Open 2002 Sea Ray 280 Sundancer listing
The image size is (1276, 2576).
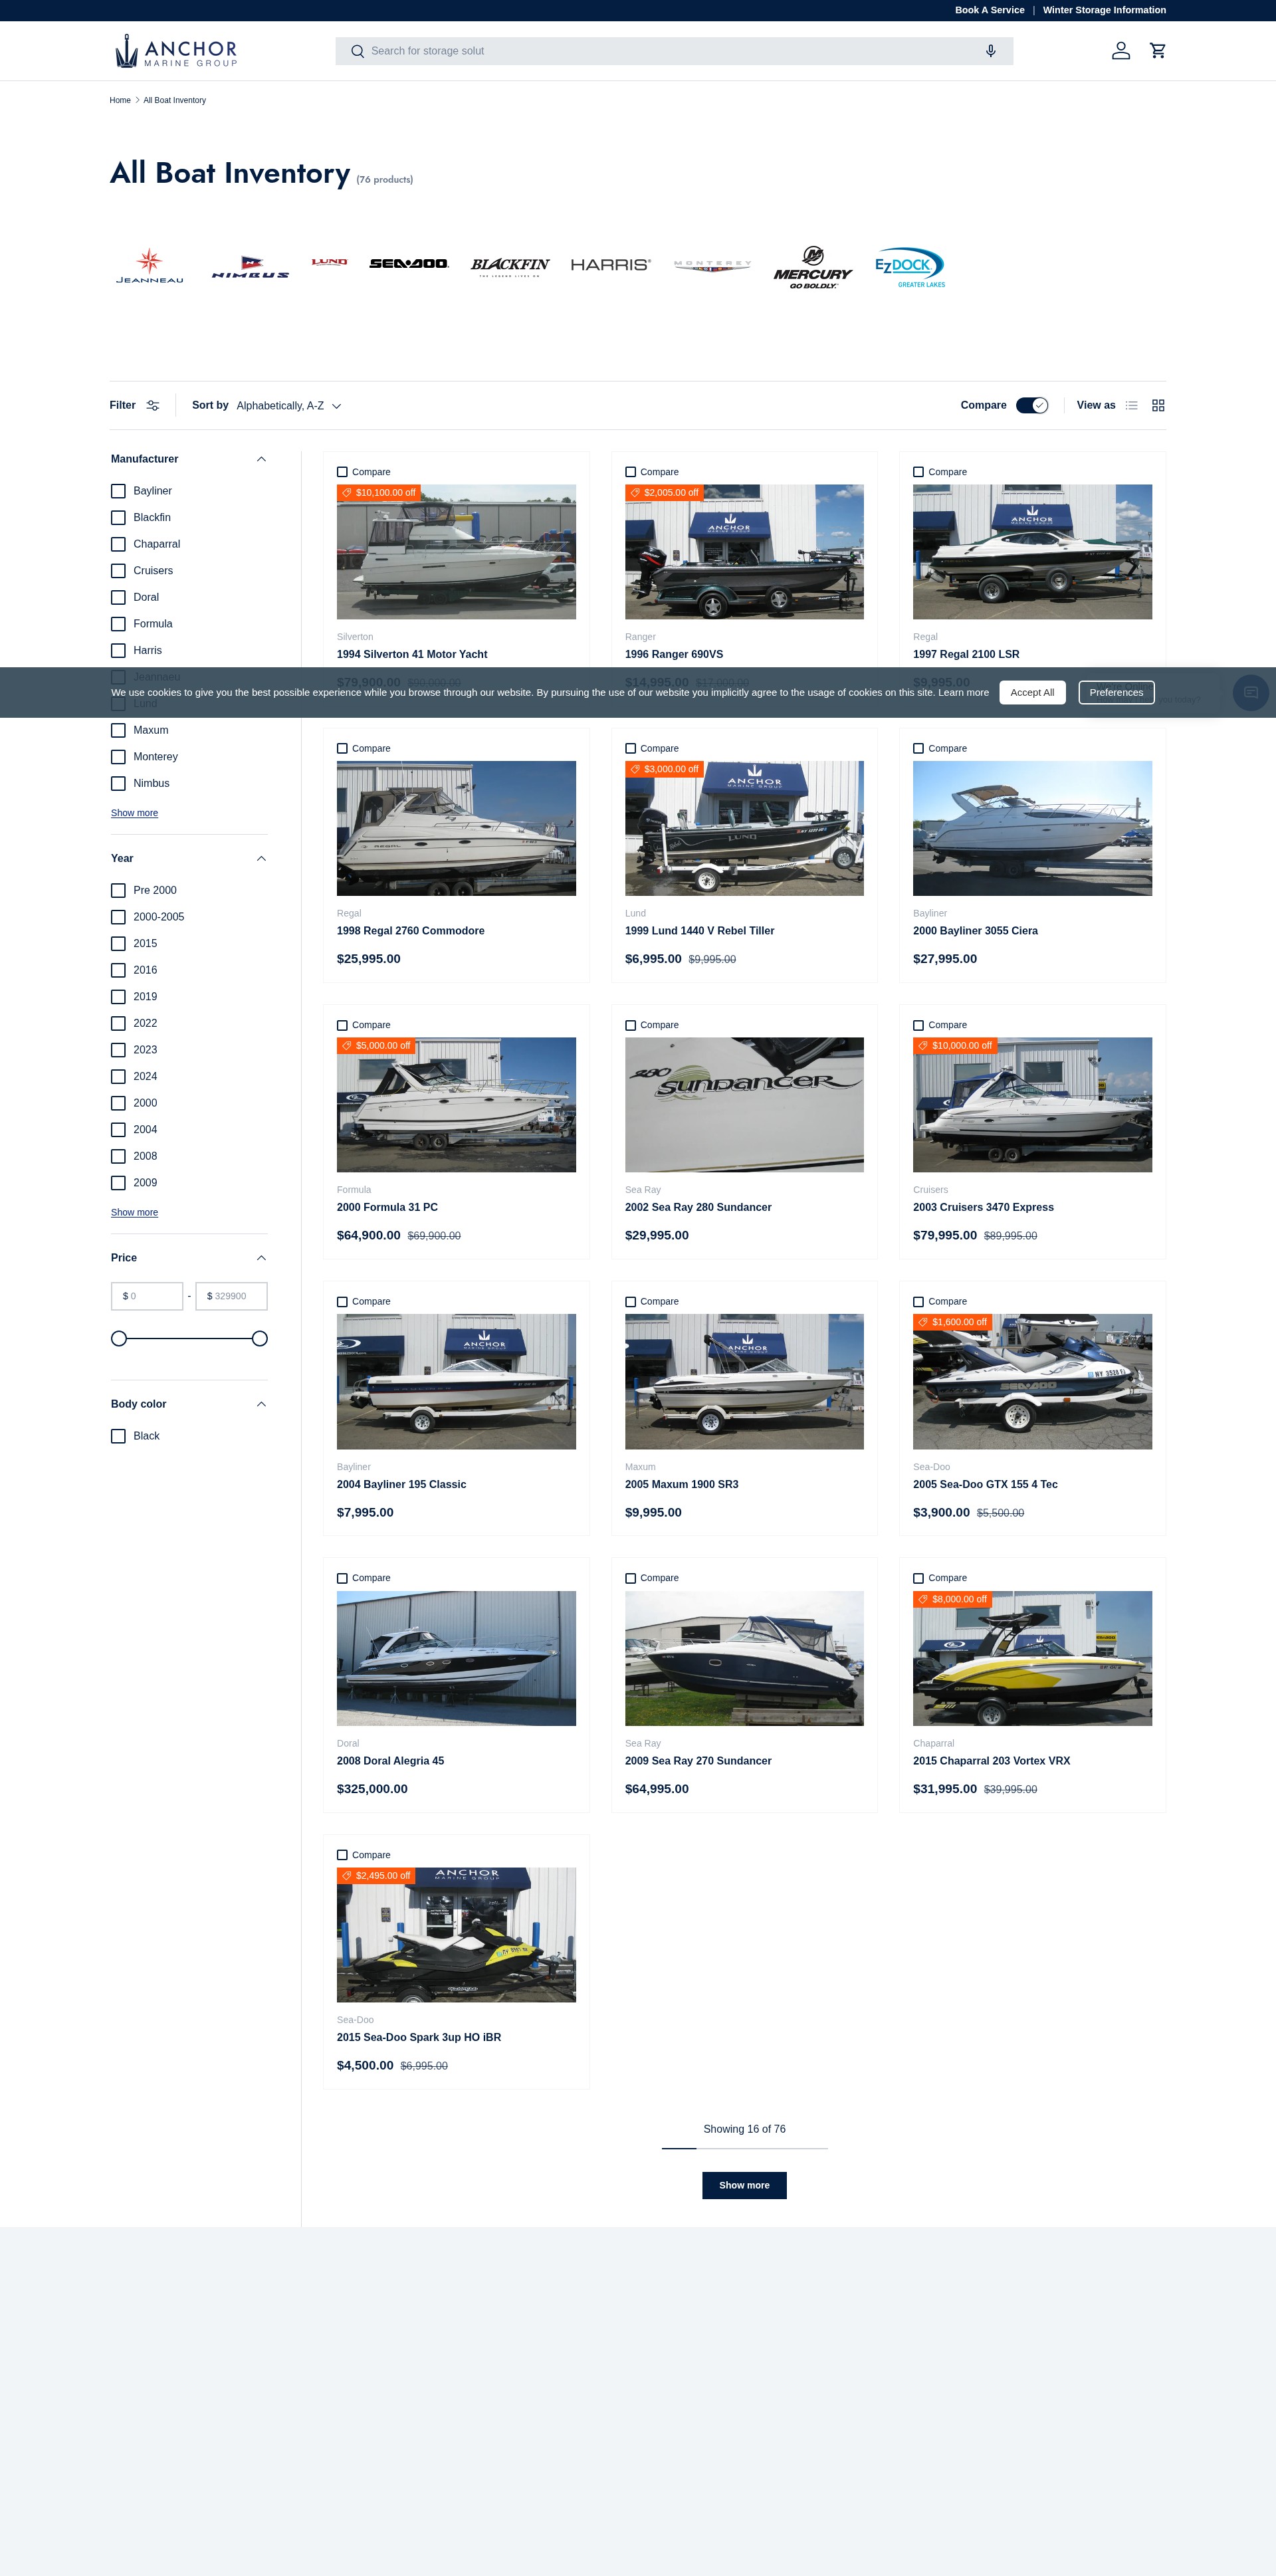coord(698,1208)
